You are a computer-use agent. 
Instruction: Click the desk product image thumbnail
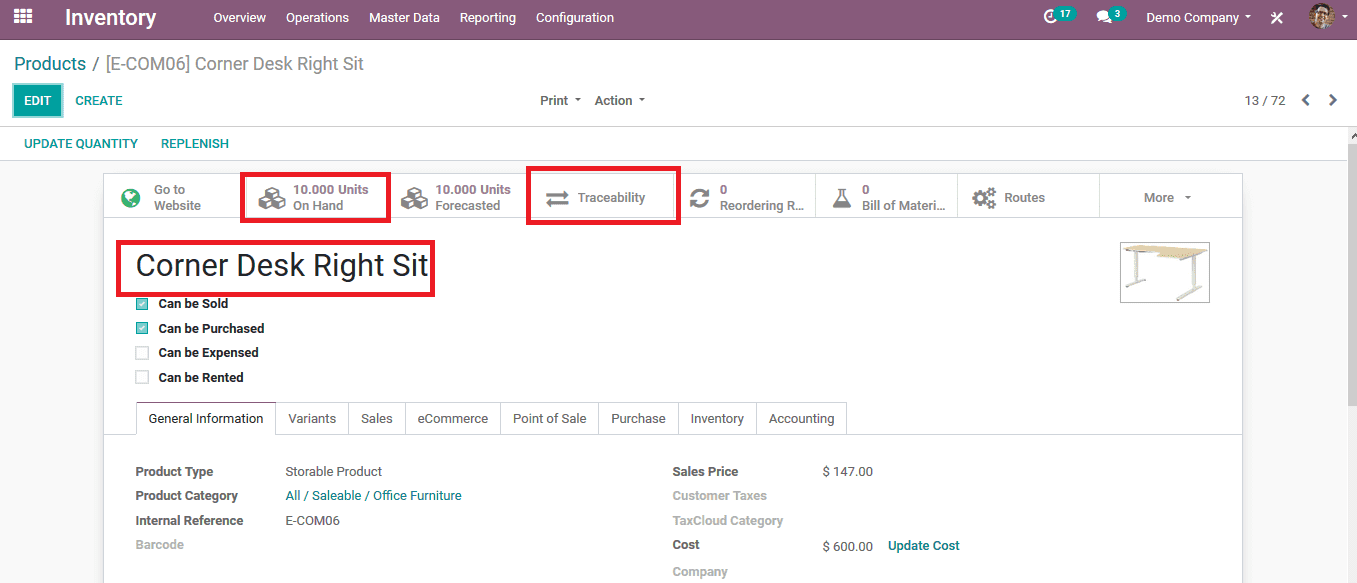click(x=1164, y=272)
